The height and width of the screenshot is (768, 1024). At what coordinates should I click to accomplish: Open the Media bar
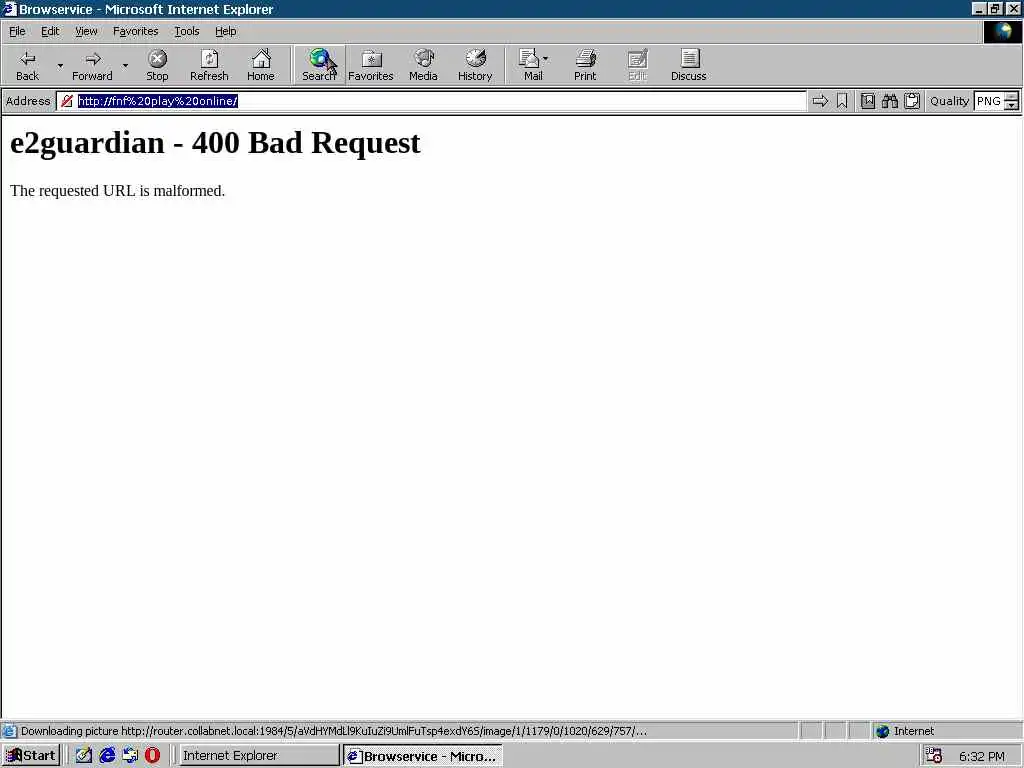pyautogui.click(x=423, y=65)
